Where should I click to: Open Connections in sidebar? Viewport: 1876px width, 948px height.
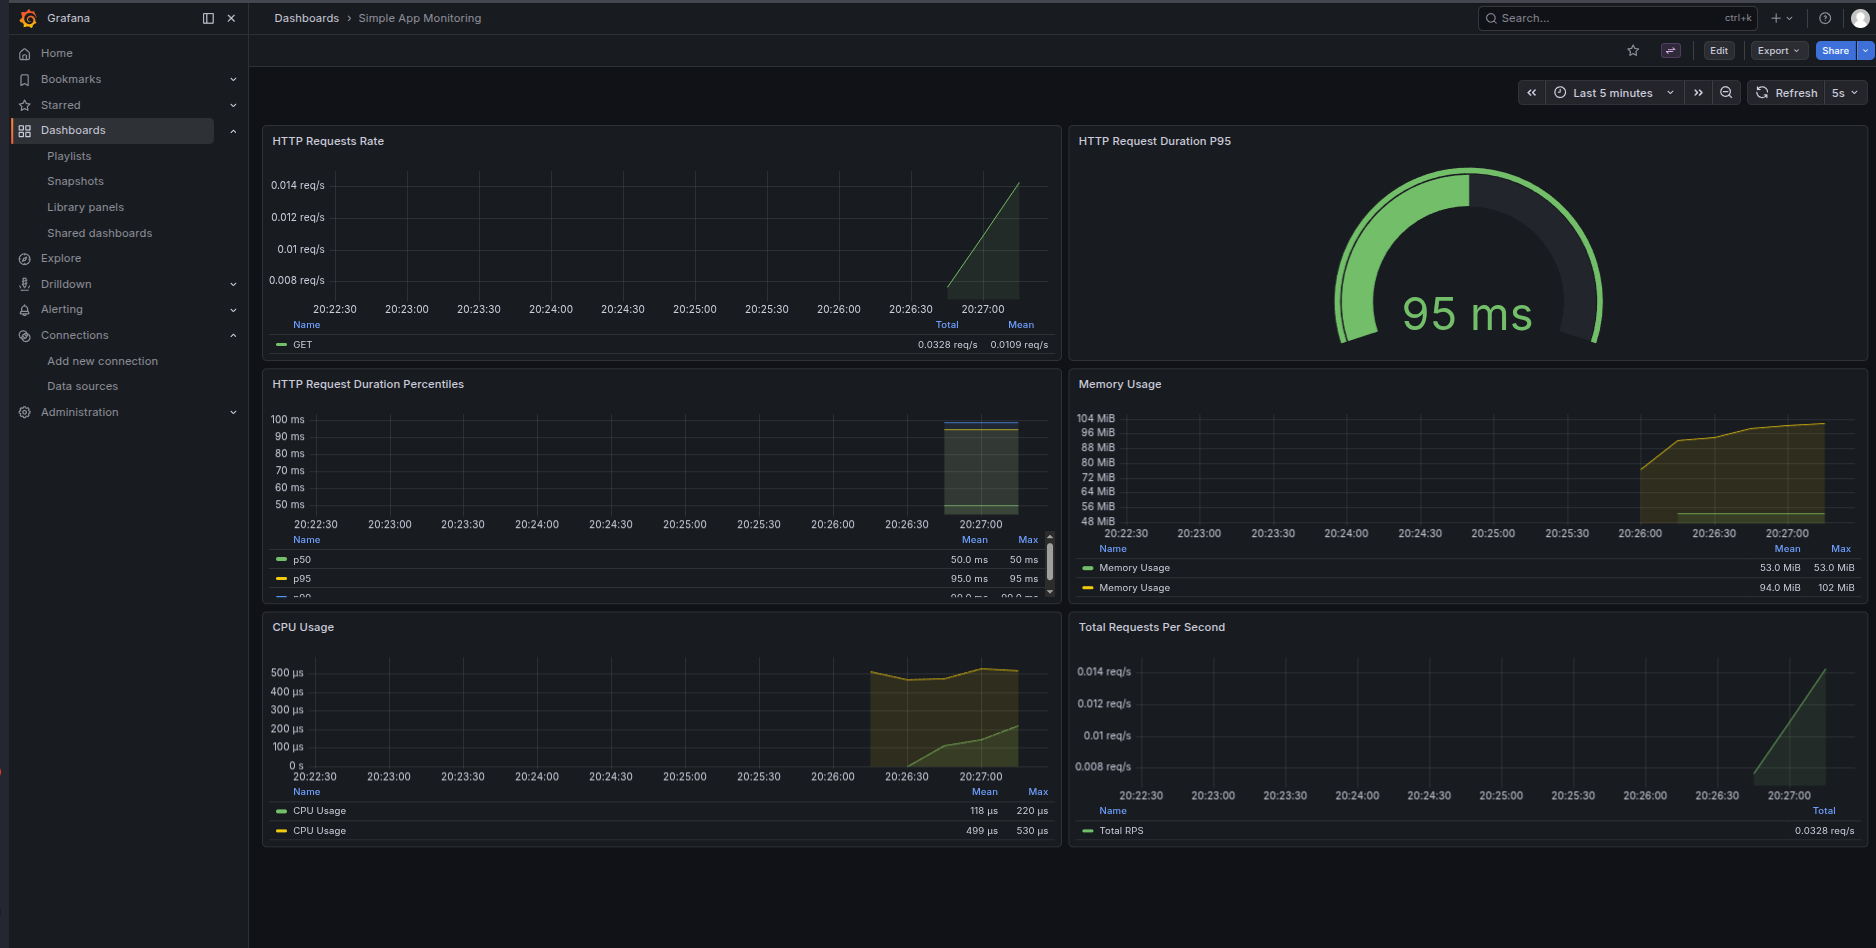coord(75,335)
